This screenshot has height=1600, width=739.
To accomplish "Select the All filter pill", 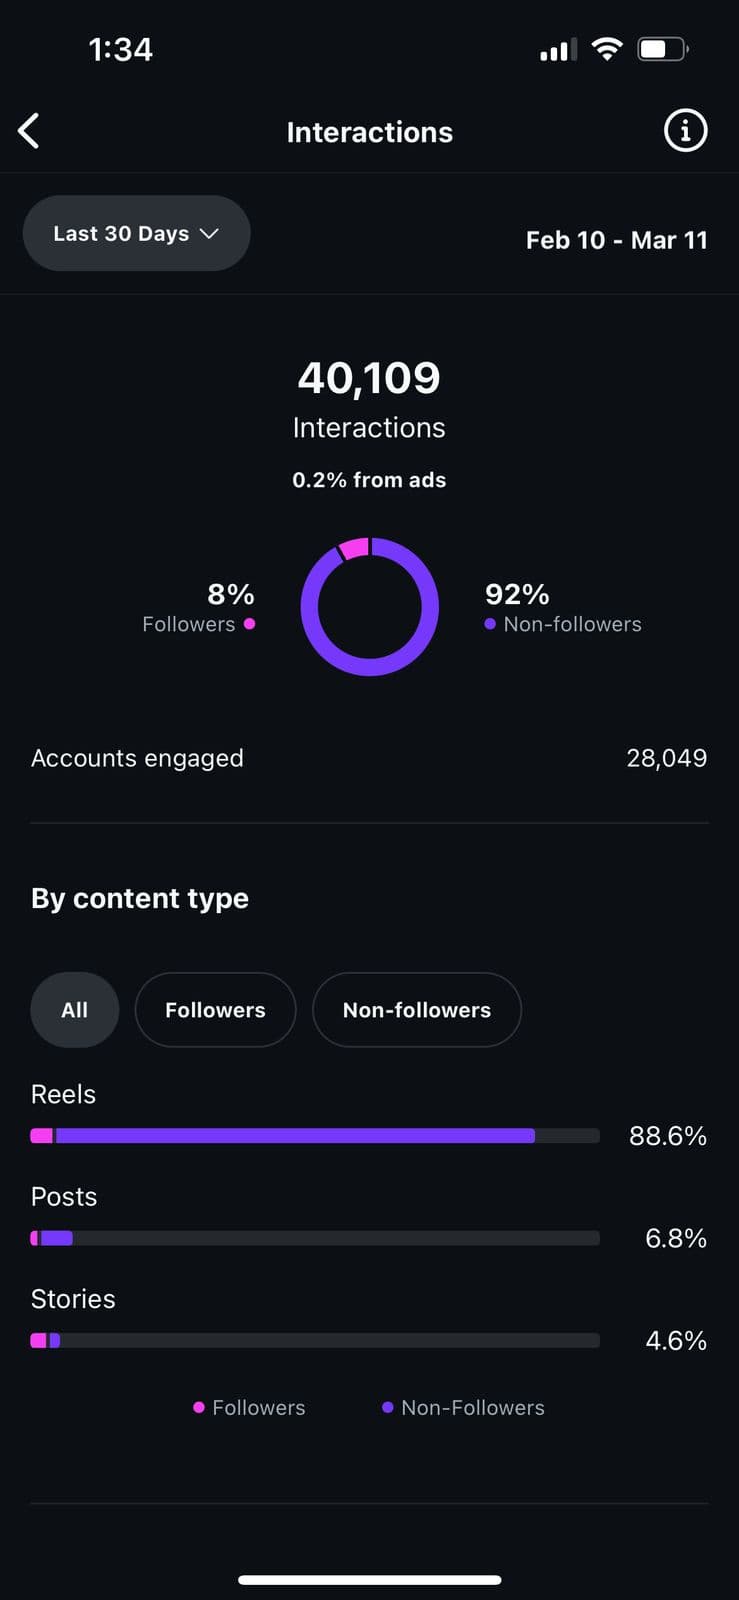I will point(75,1010).
